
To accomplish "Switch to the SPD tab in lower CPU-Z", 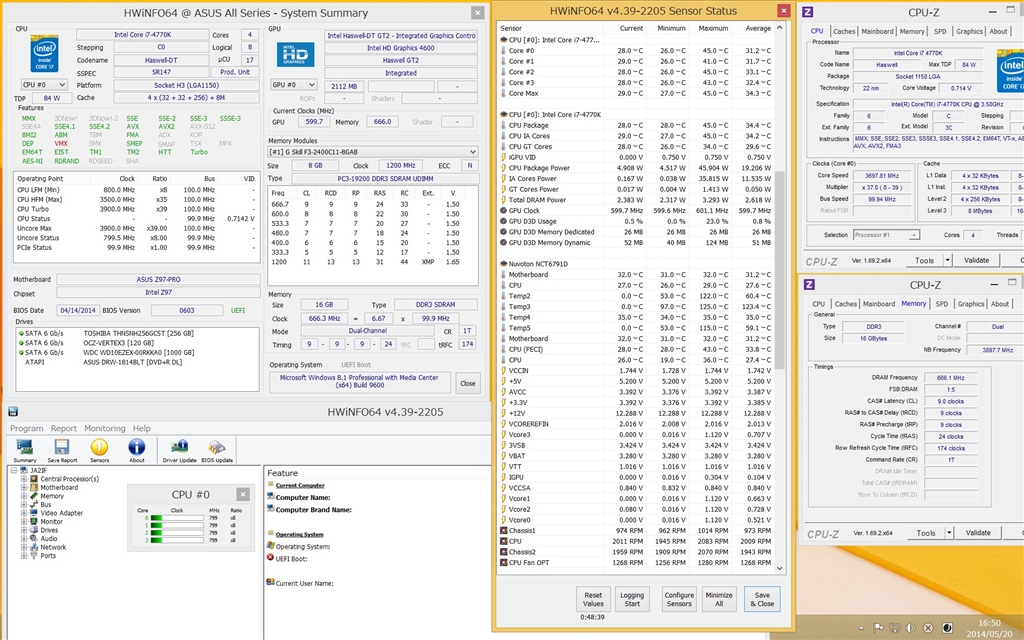I will pos(940,304).
